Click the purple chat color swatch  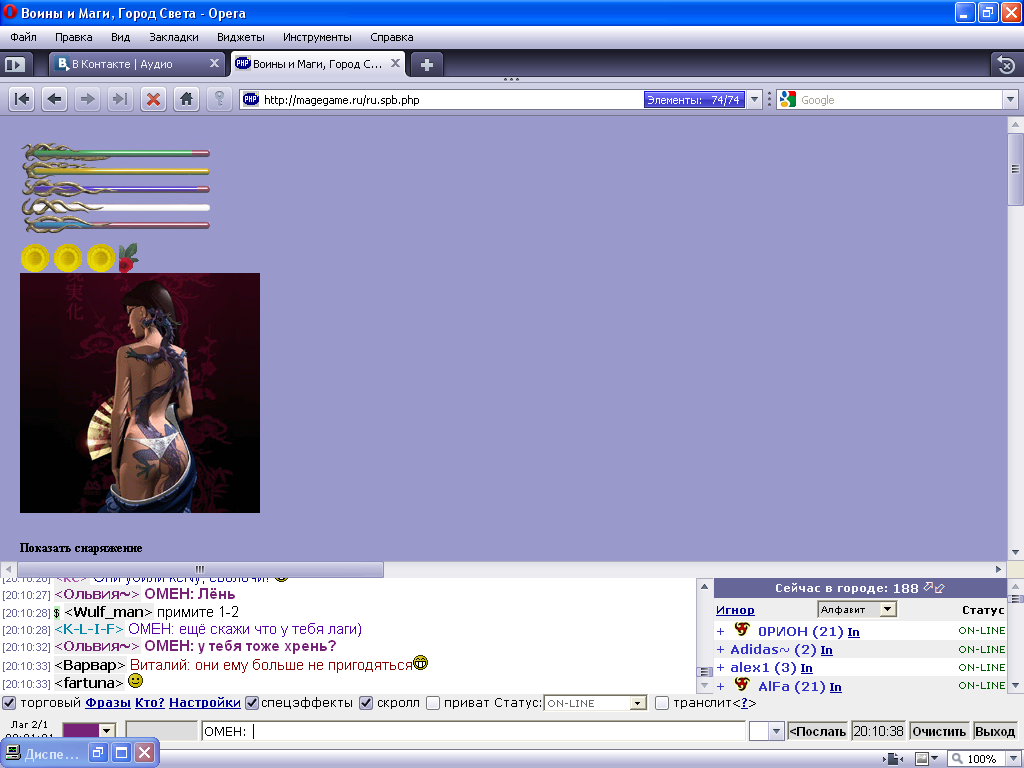tap(81, 731)
